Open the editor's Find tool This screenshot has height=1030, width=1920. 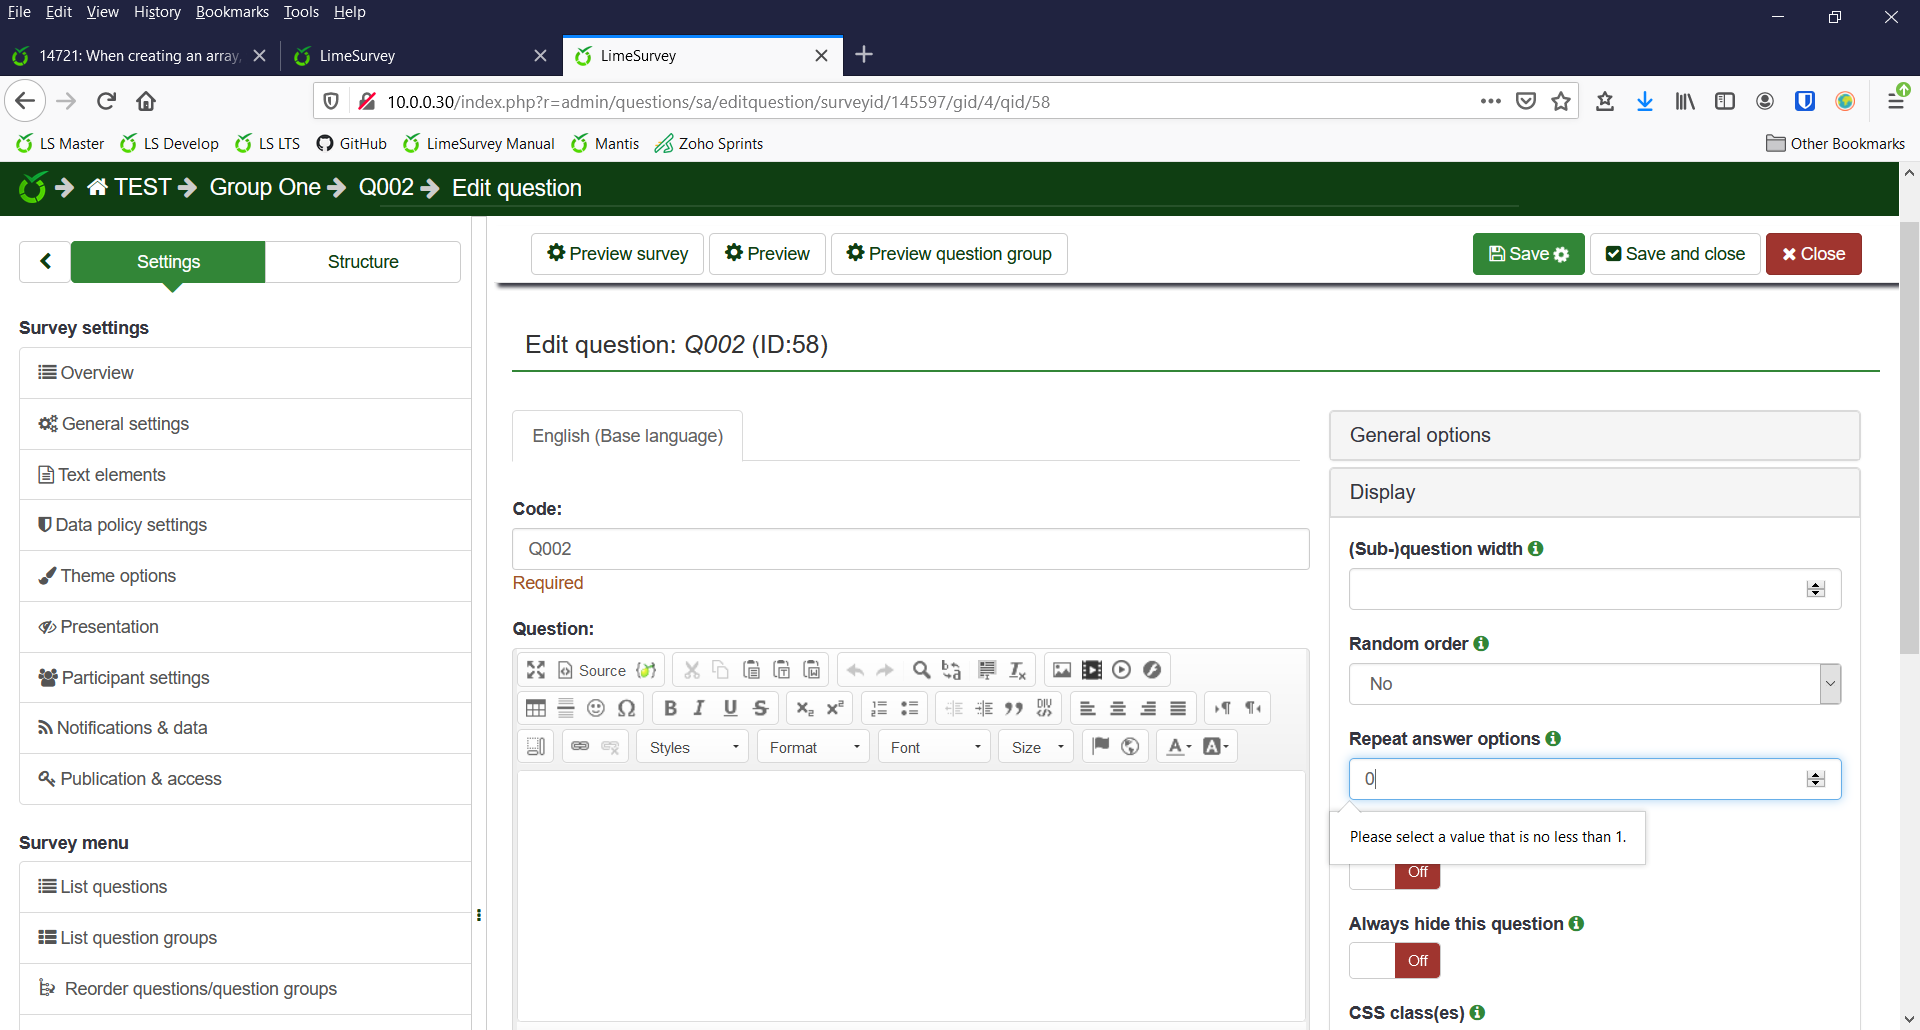[x=921, y=670]
